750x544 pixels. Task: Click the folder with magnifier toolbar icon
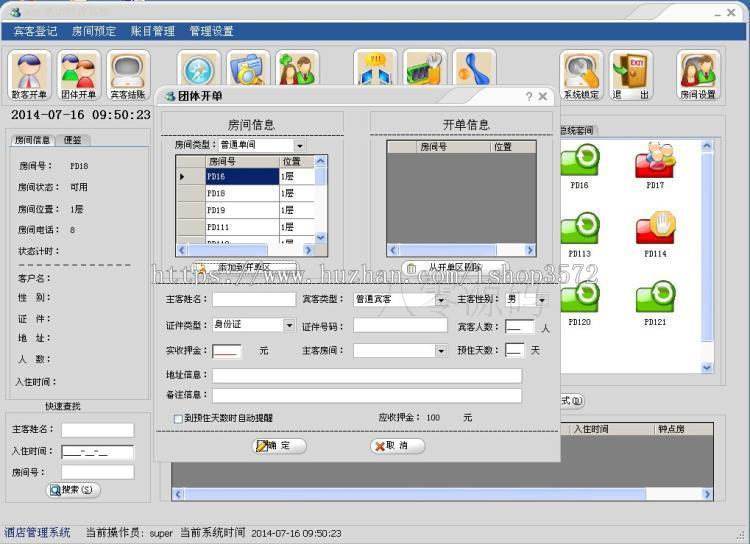[248, 68]
